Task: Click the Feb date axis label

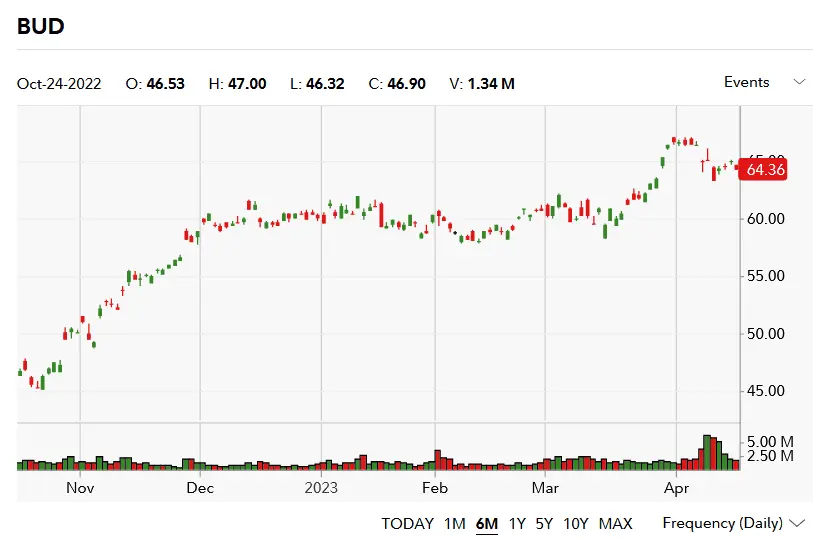Action: 434,488
